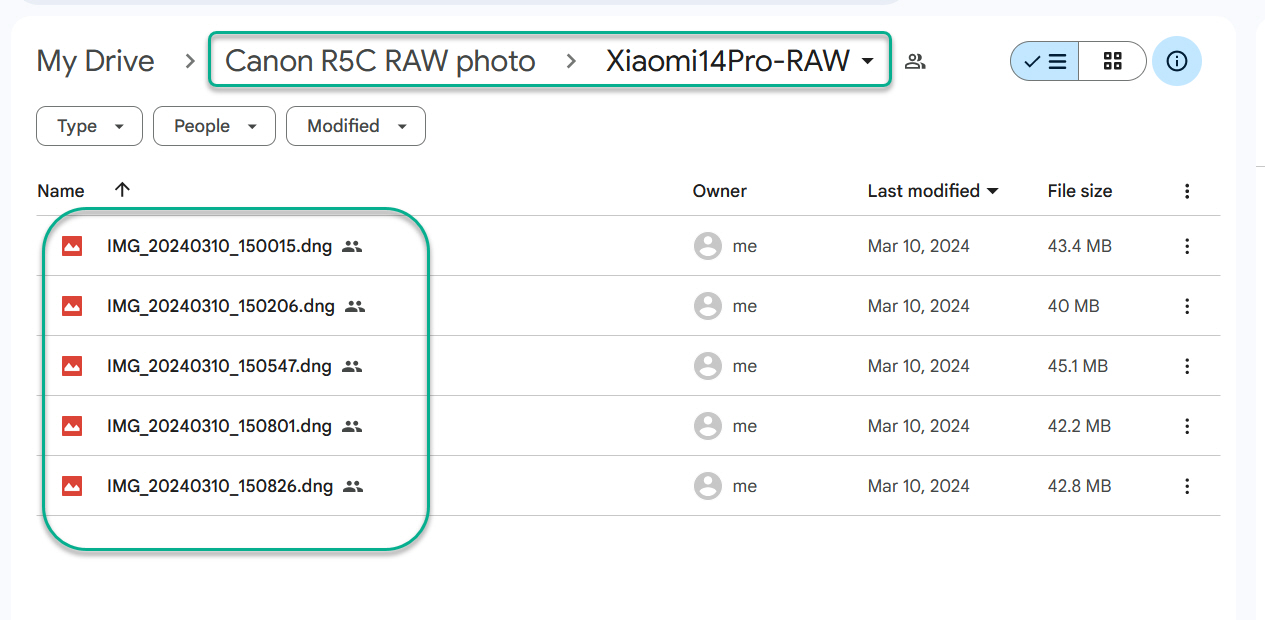Viewport: 1265px width, 620px height.
Task: Open the Xiaomi14Pro-RAW folder dropdown
Action: (x=741, y=61)
